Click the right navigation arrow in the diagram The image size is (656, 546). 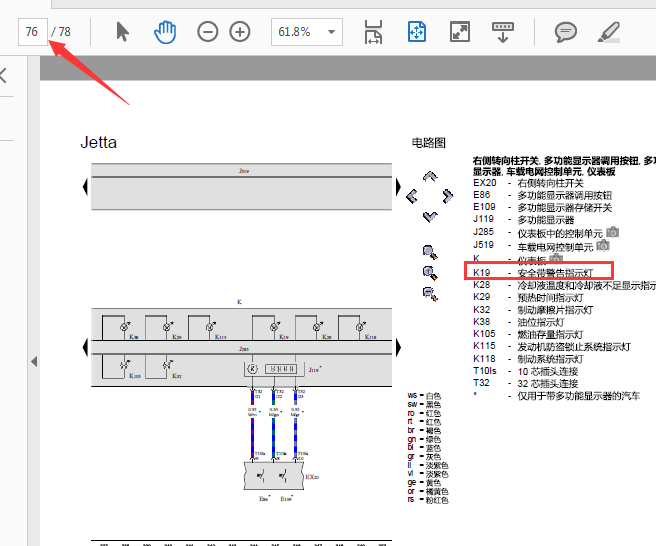pyautogui.click(x=448, y=196)
